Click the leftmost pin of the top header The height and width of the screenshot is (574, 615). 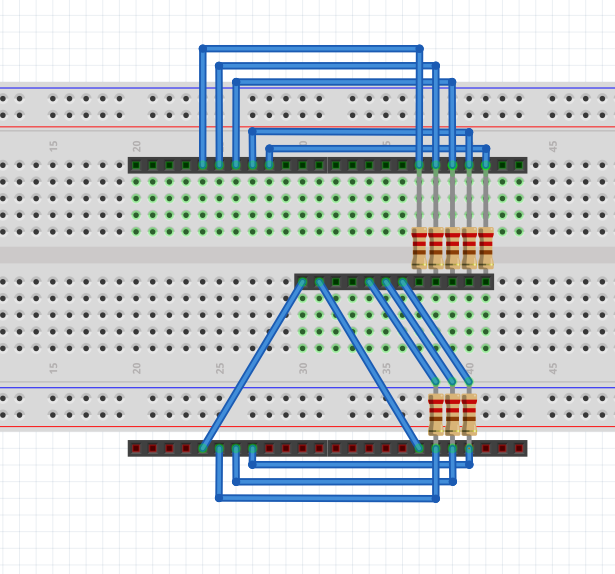[x=136, y=165]
